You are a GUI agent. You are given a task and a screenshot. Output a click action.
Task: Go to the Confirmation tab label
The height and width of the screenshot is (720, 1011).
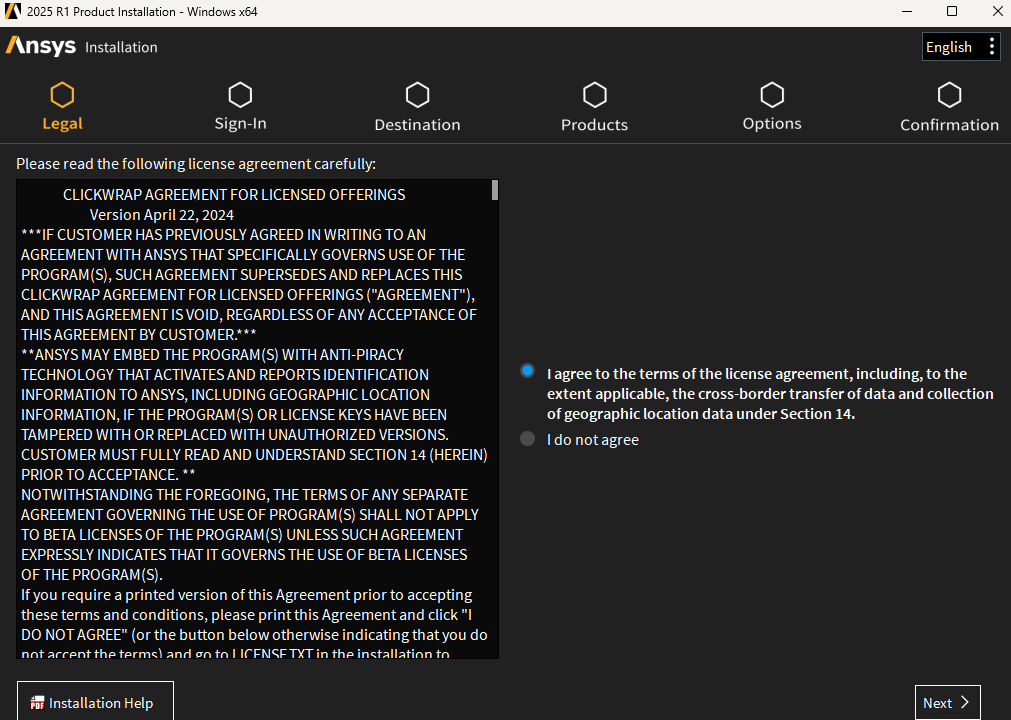tap(949, 124)
